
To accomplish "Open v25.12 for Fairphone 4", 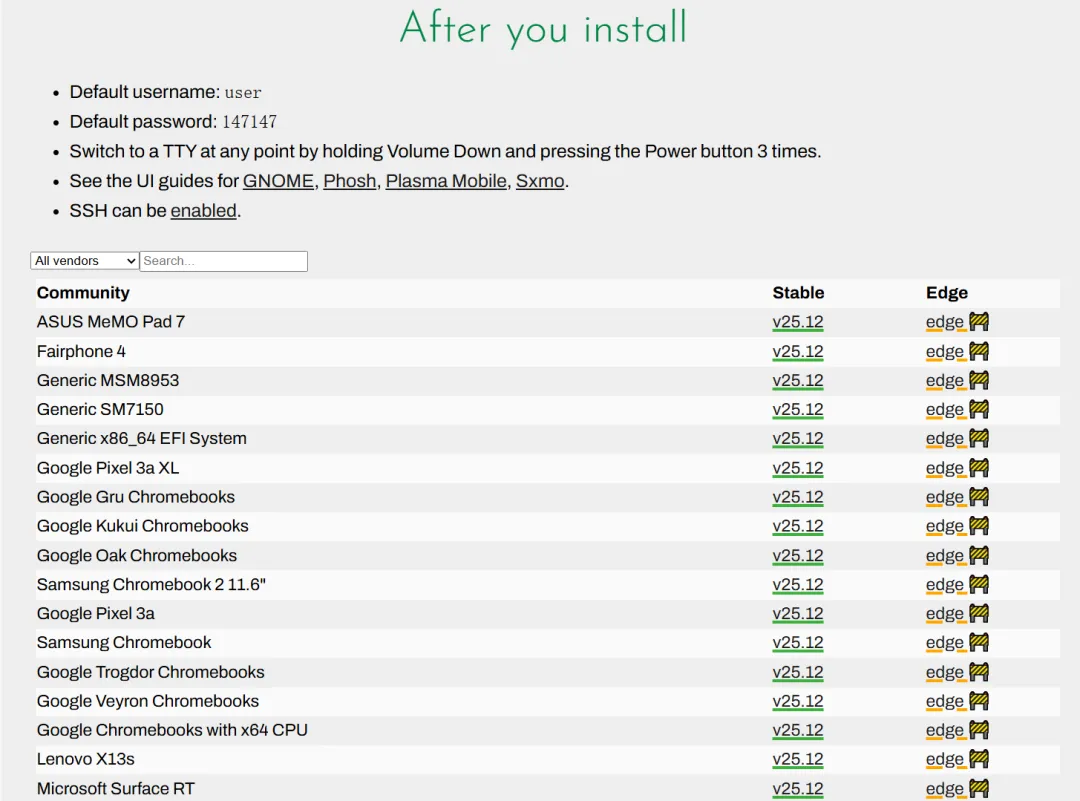I will coord(798,352).
